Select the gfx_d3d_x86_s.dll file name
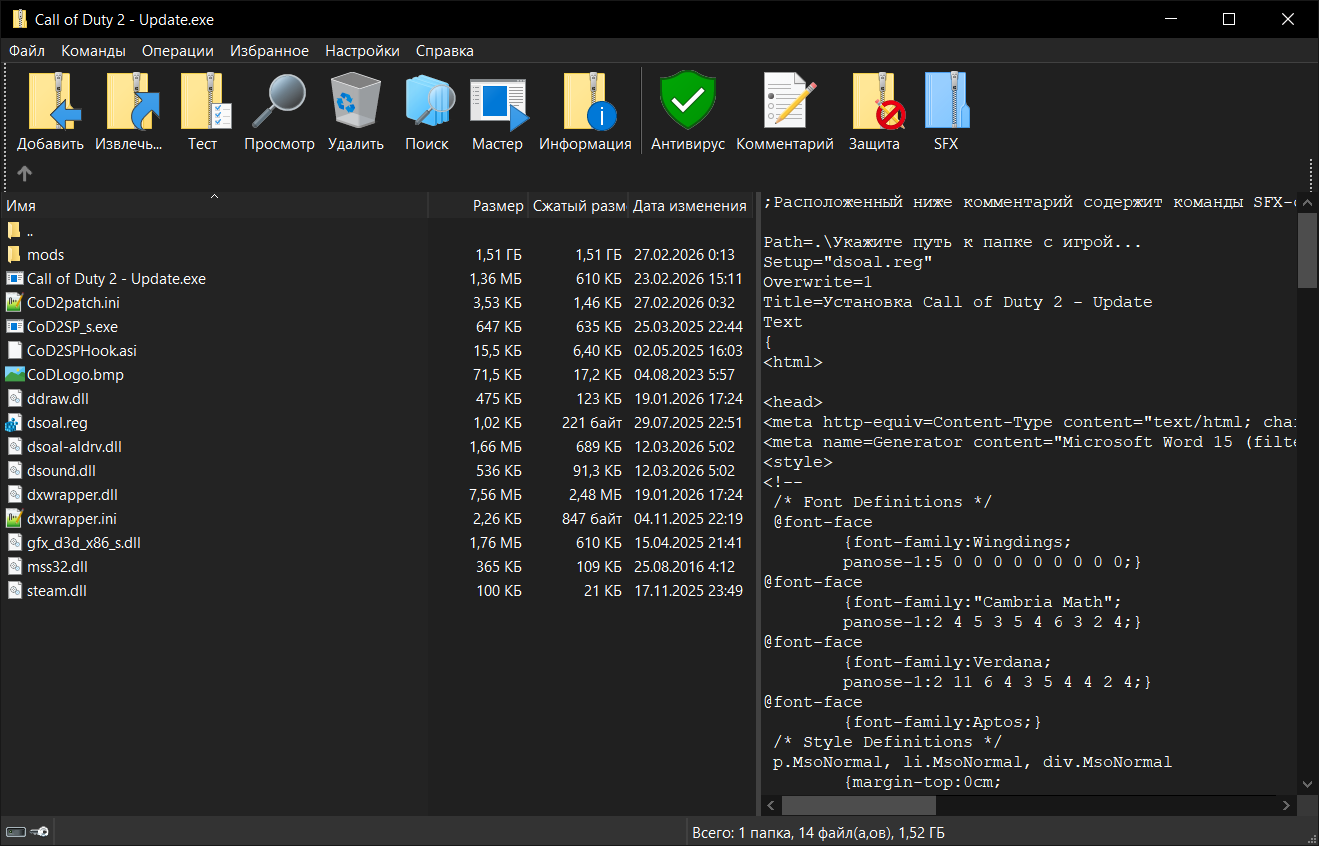Image resolution: width=1319 pixels, height=846 pixels. (x=84, y=543)
